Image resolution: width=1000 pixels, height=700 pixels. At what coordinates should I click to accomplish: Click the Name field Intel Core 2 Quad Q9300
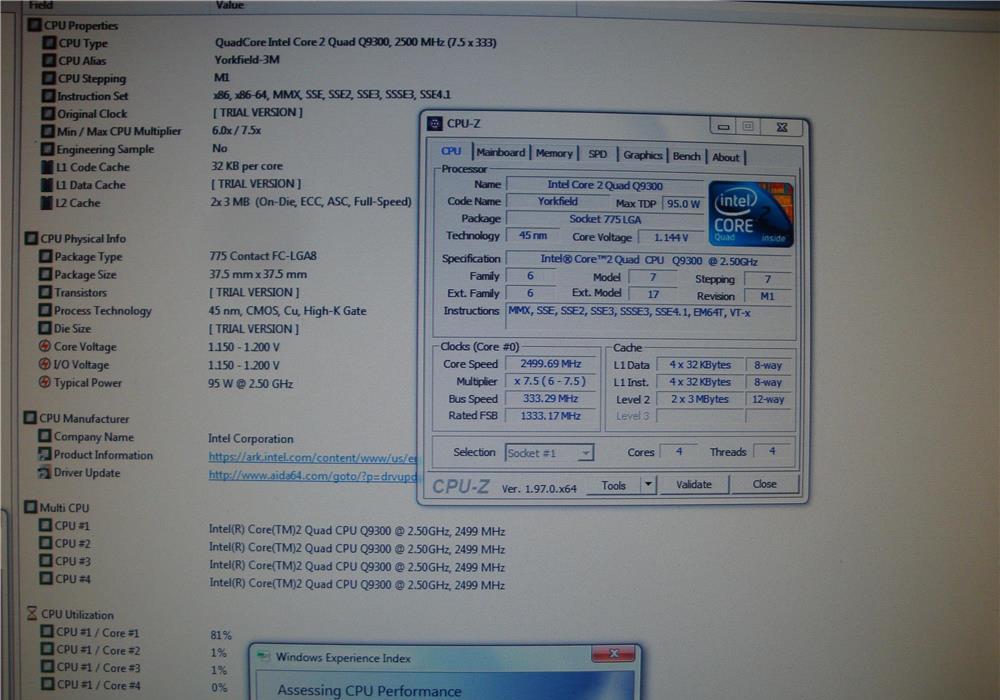coord(605,186)
